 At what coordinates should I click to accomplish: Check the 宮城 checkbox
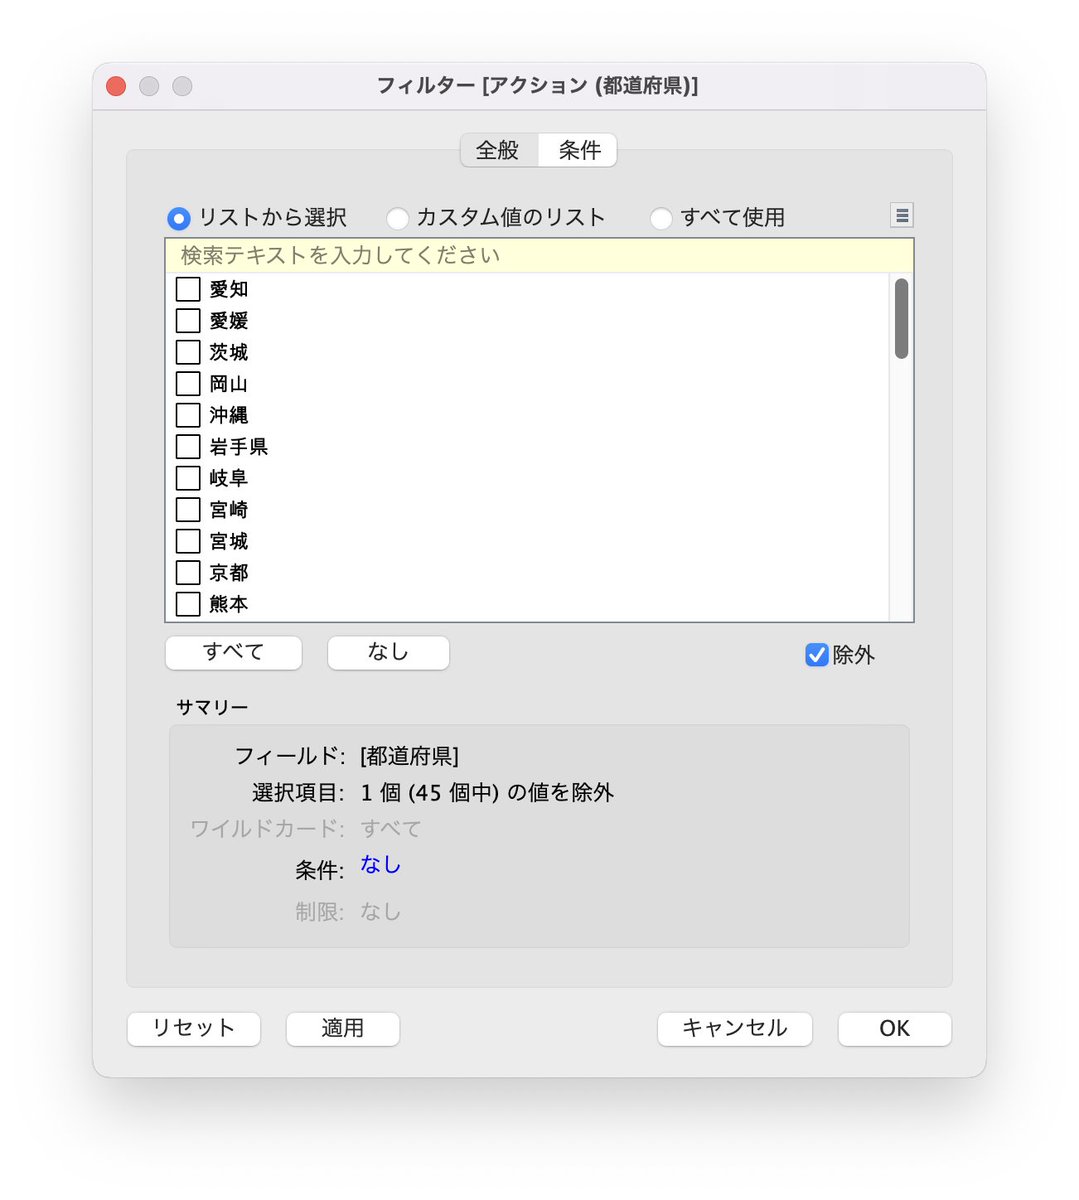(188, 541)
